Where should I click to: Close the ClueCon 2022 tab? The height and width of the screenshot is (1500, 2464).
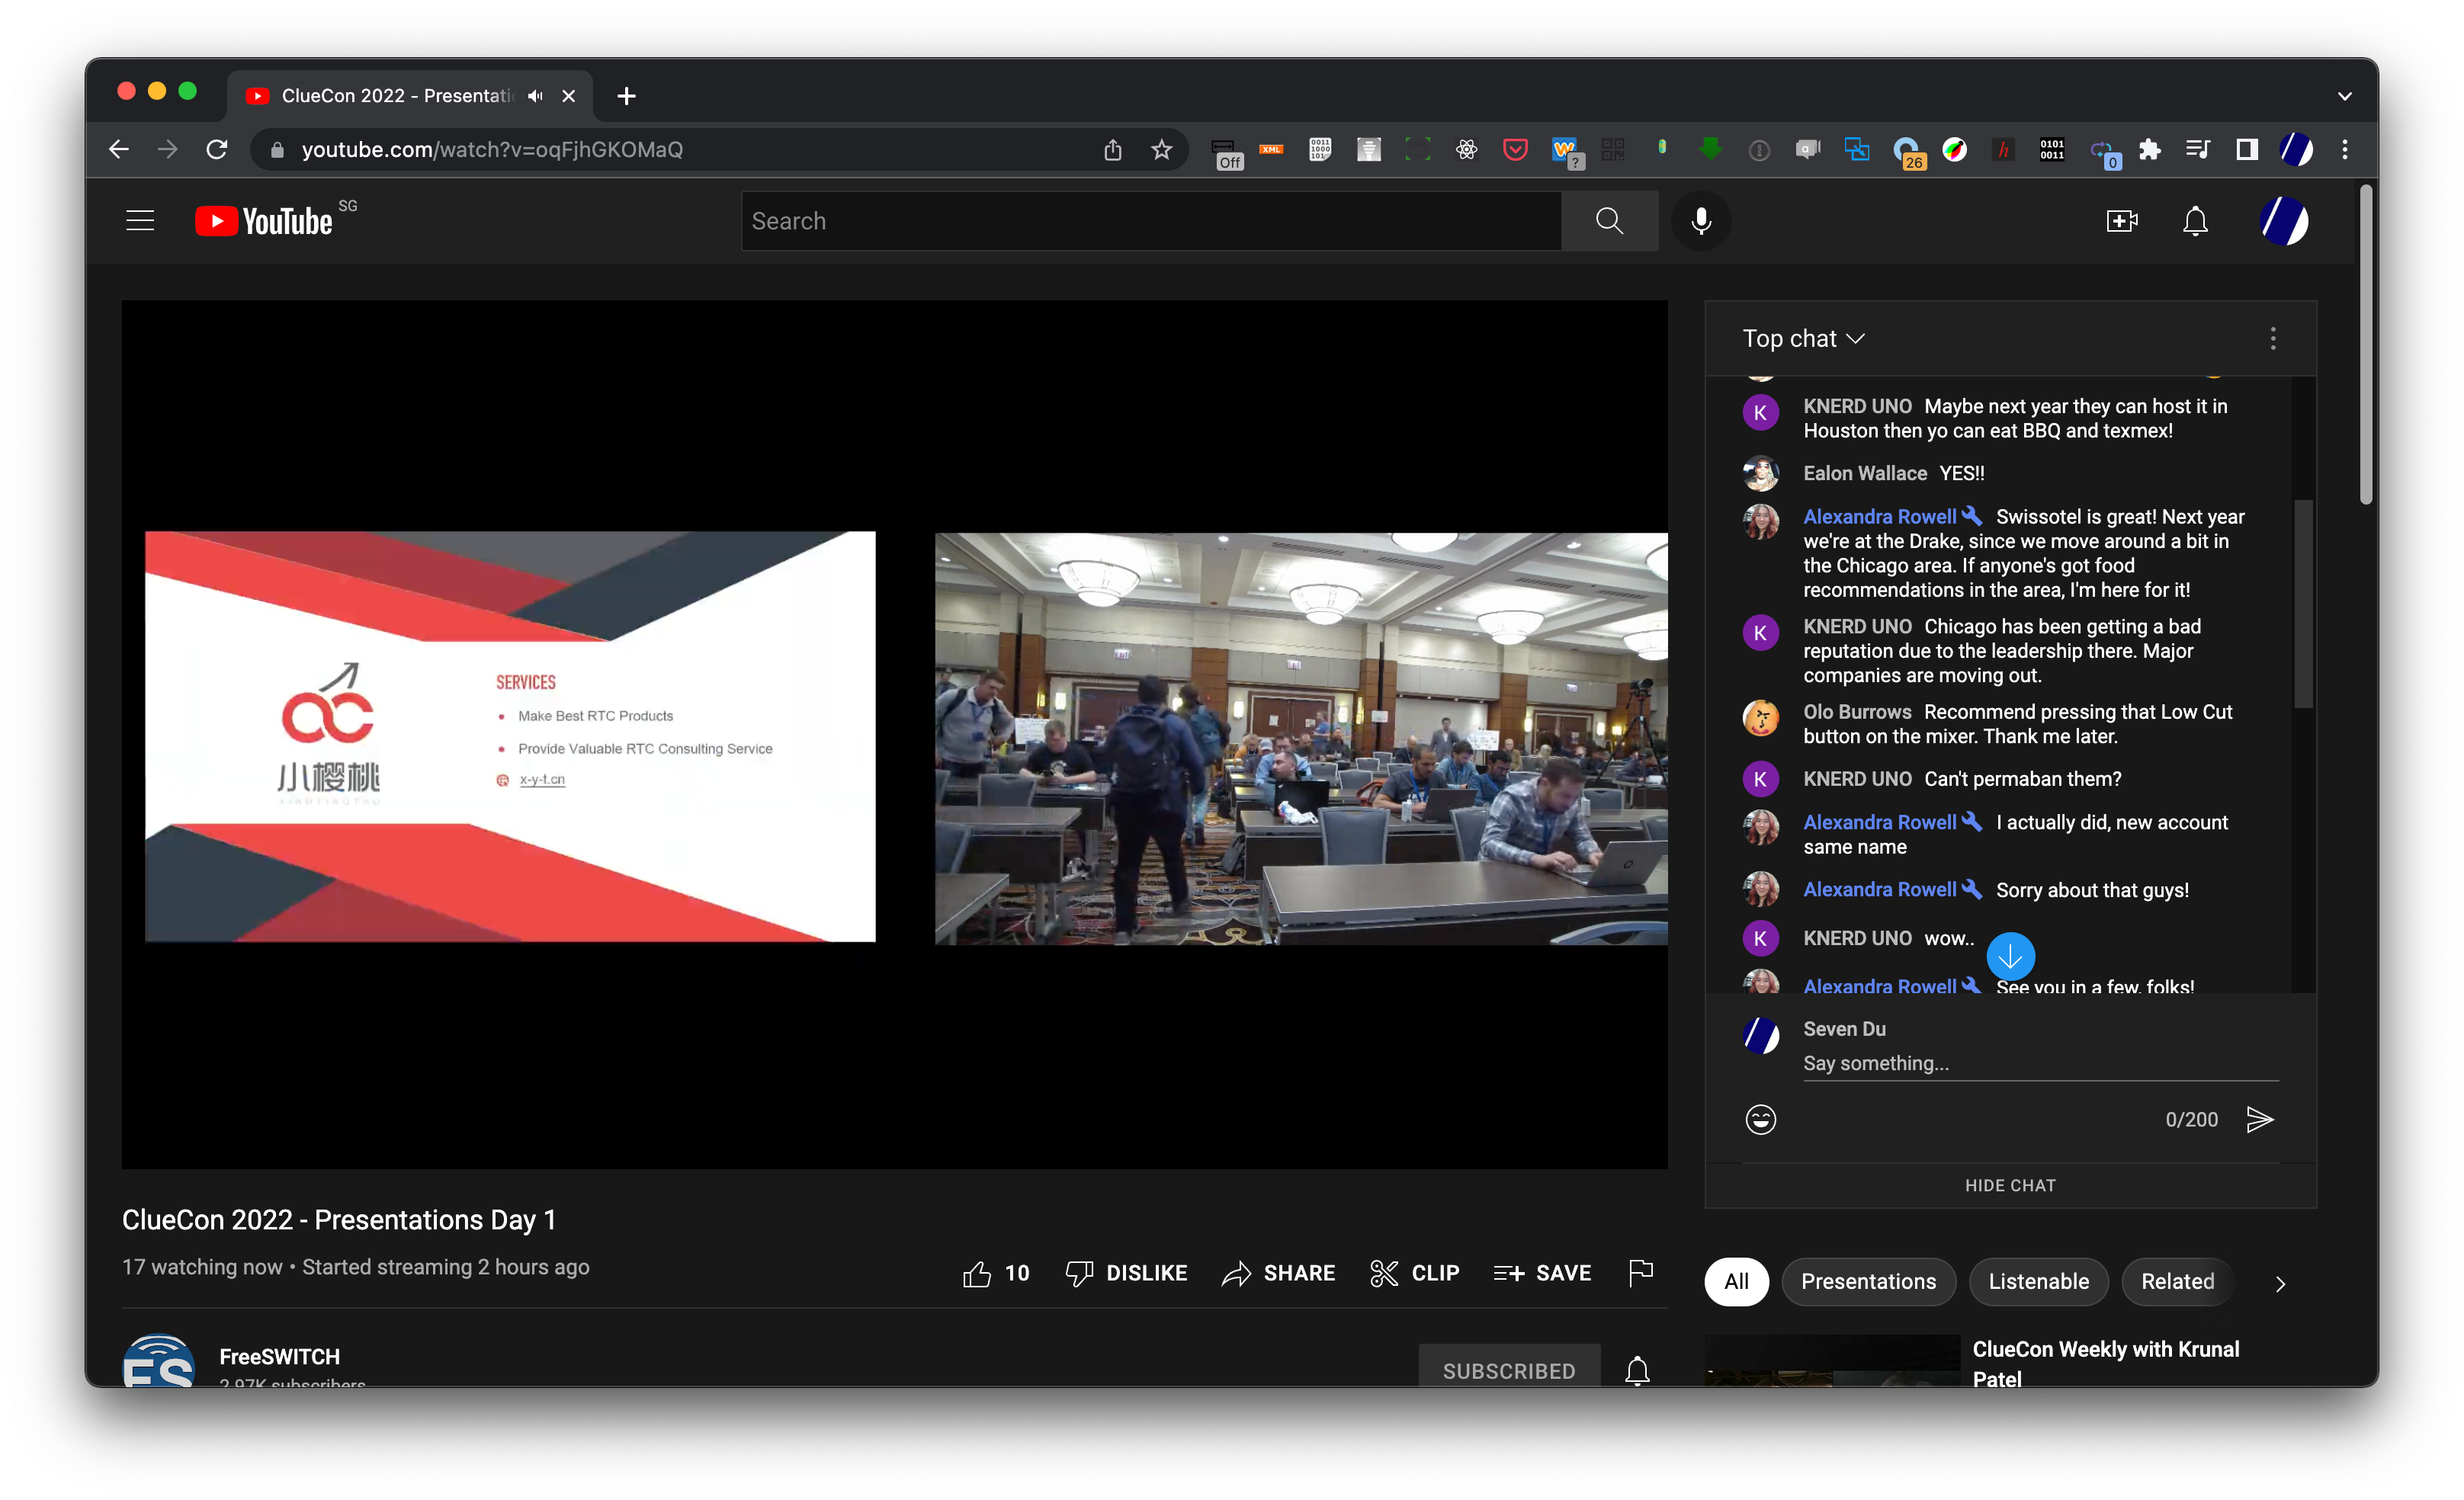click(x=568, y=96)
